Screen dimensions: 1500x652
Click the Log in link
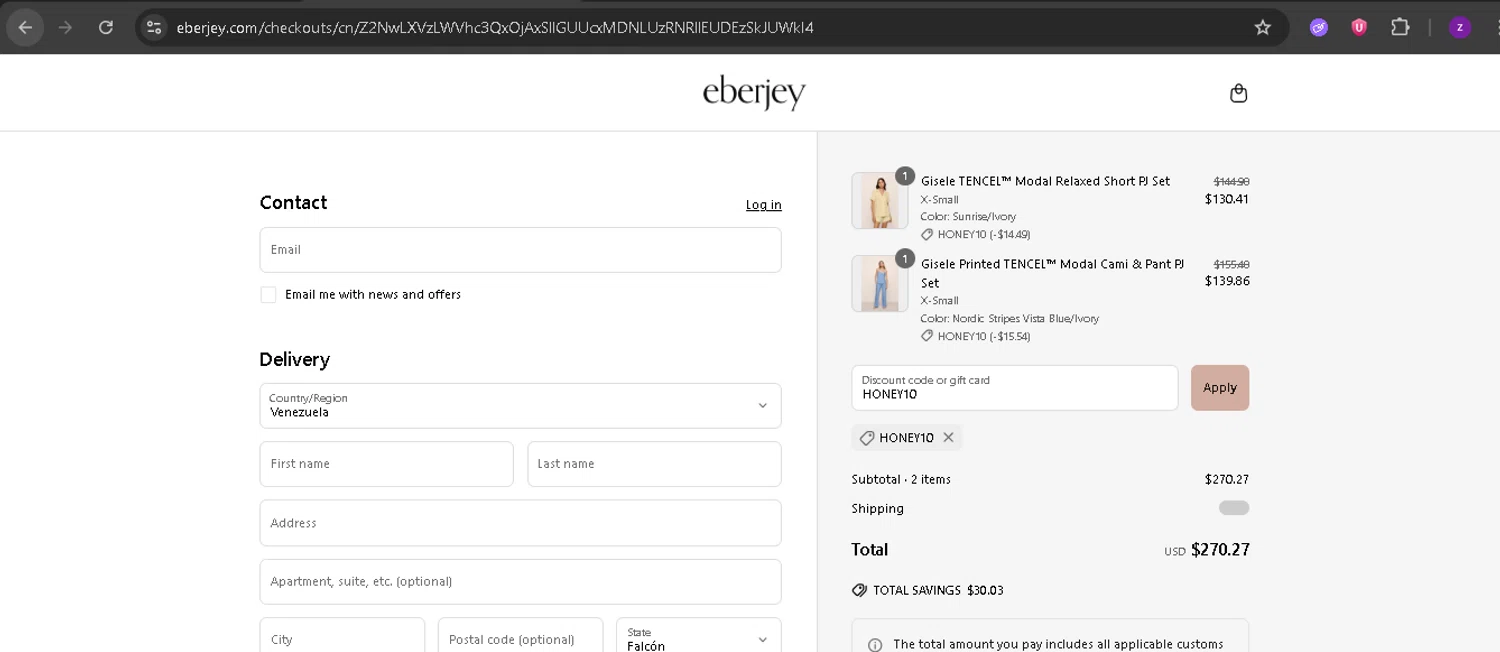763,205
